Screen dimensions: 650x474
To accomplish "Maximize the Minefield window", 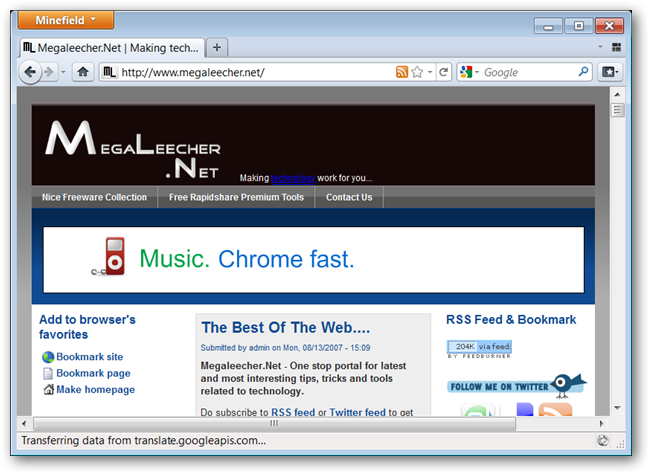I will [x=579, y=26].
